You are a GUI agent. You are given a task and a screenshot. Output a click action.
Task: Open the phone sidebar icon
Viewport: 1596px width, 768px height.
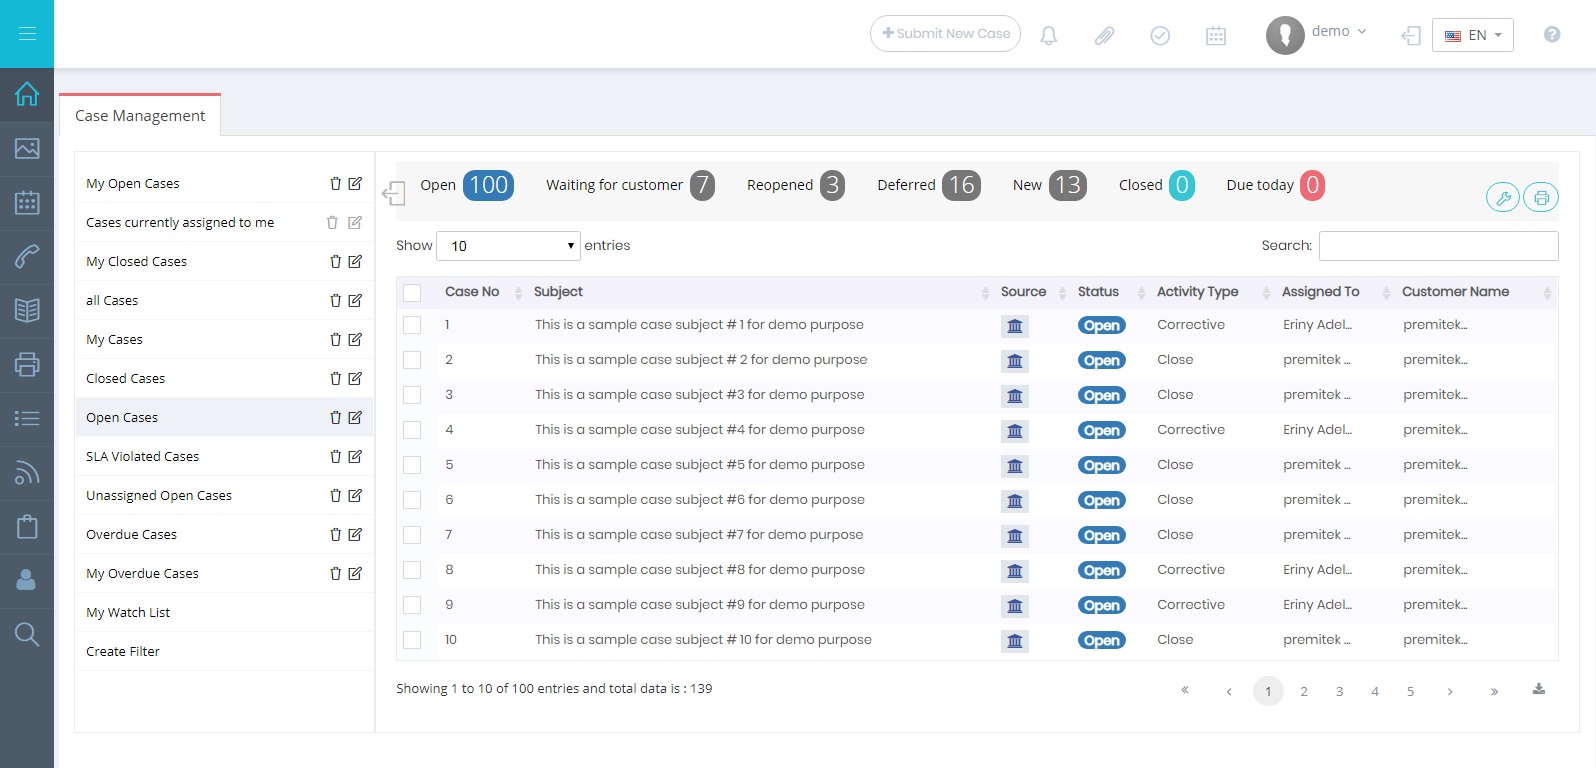click(x=27, y=256)
